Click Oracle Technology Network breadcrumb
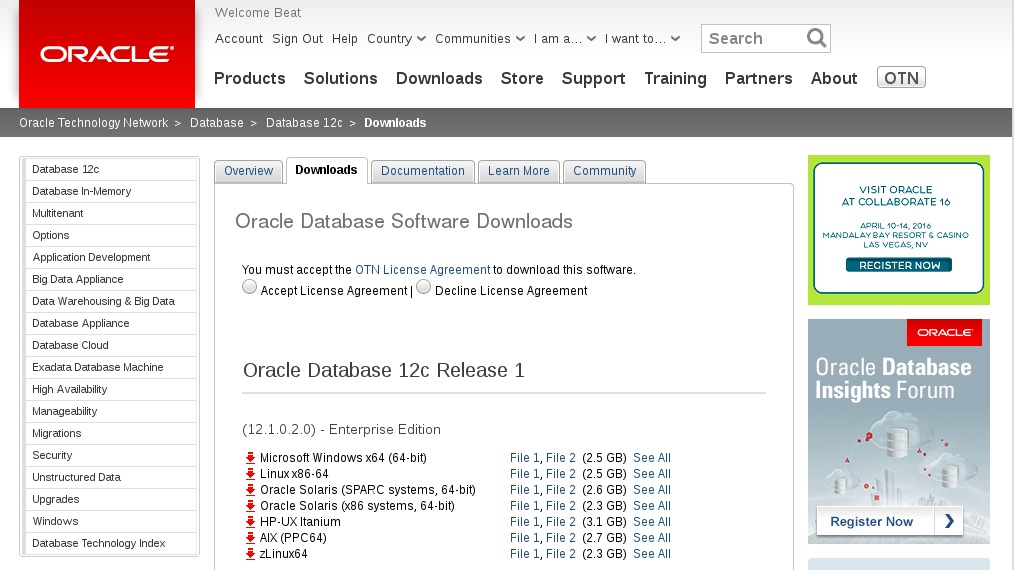This screenshot has height=570, width=1014. coord(94,123)
